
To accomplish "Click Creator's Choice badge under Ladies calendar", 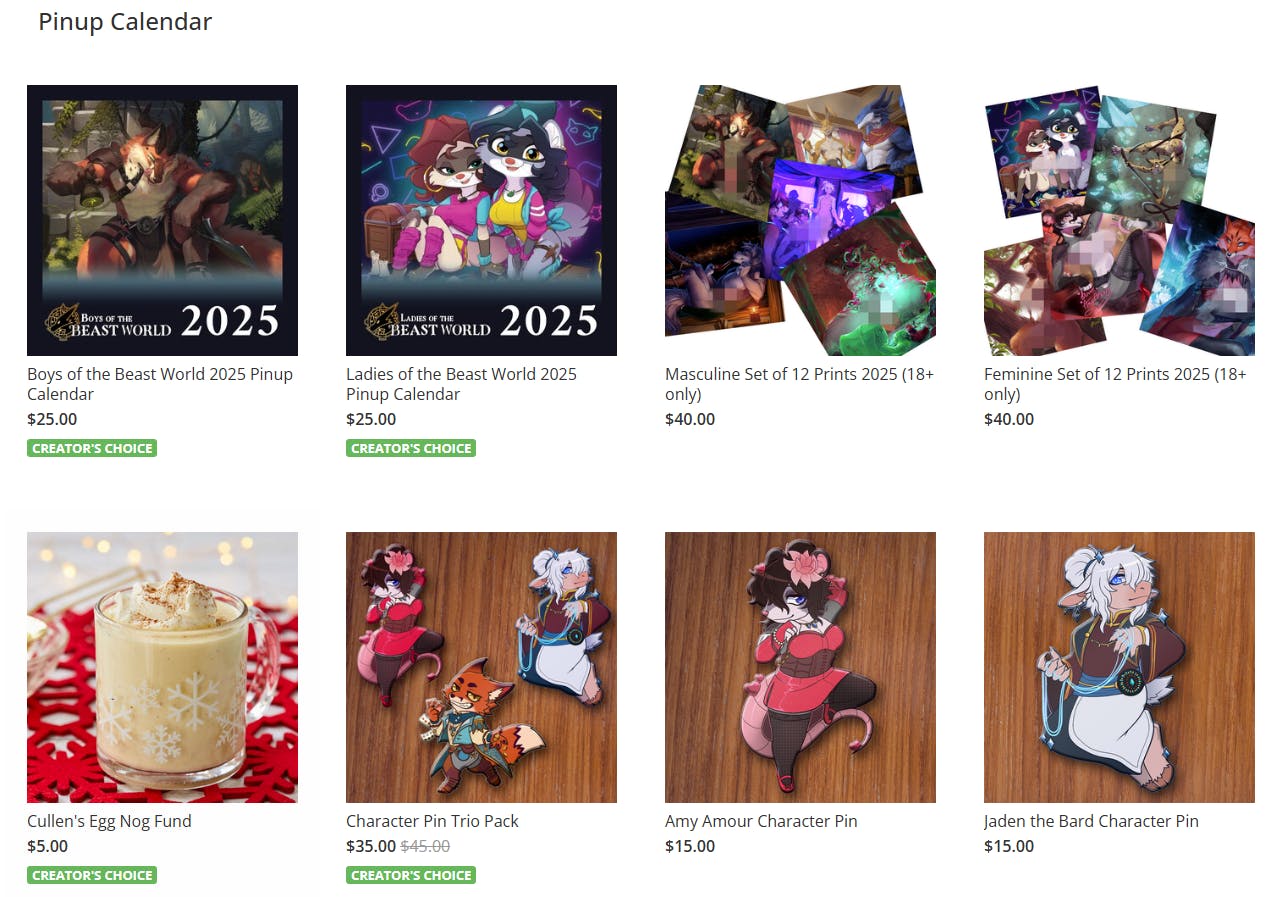I will (411, 448).
